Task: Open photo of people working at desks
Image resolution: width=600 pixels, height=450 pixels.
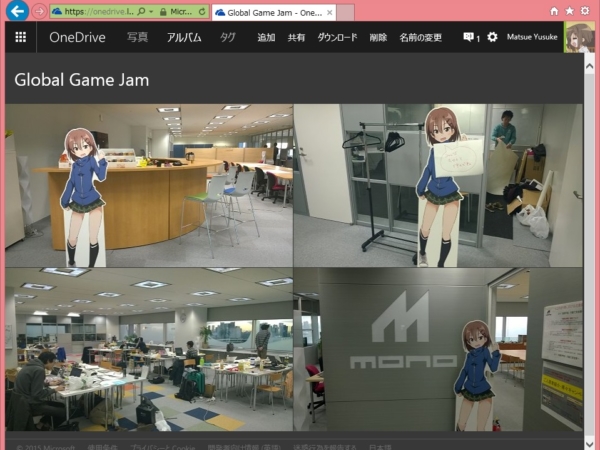Action: (149, 349)
